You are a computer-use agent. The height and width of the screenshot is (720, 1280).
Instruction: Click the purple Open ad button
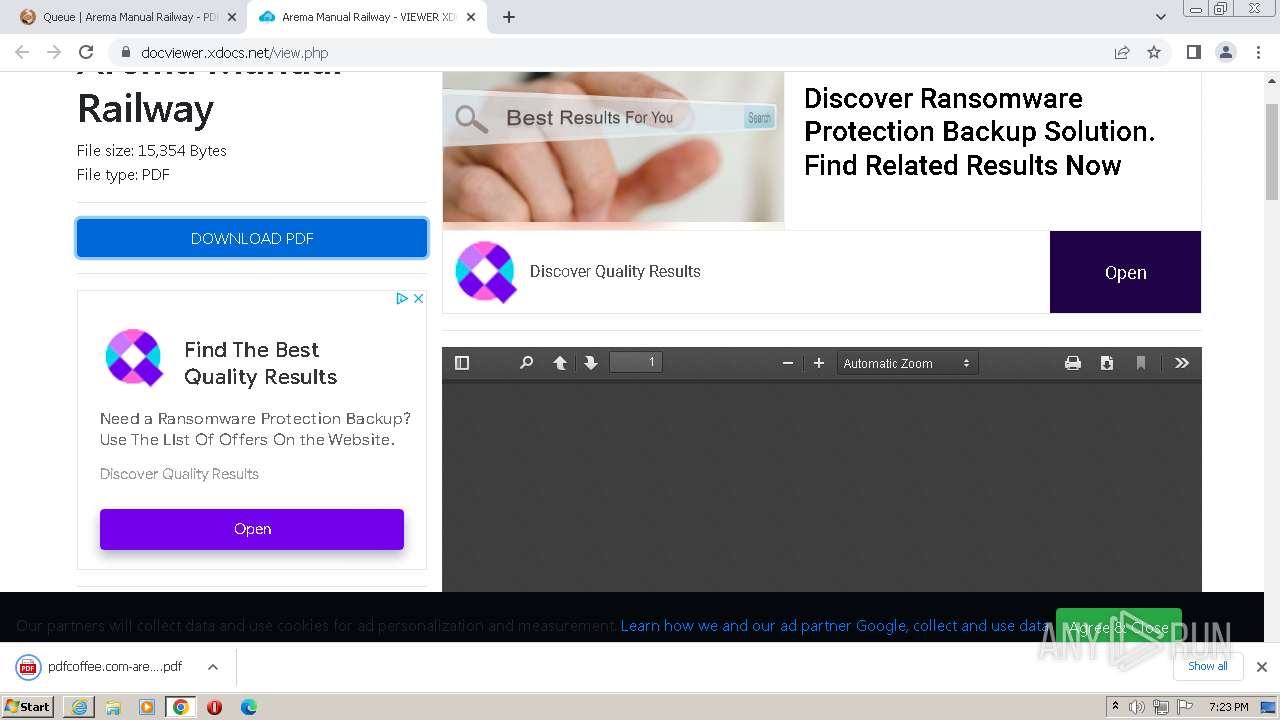(252, 529)
